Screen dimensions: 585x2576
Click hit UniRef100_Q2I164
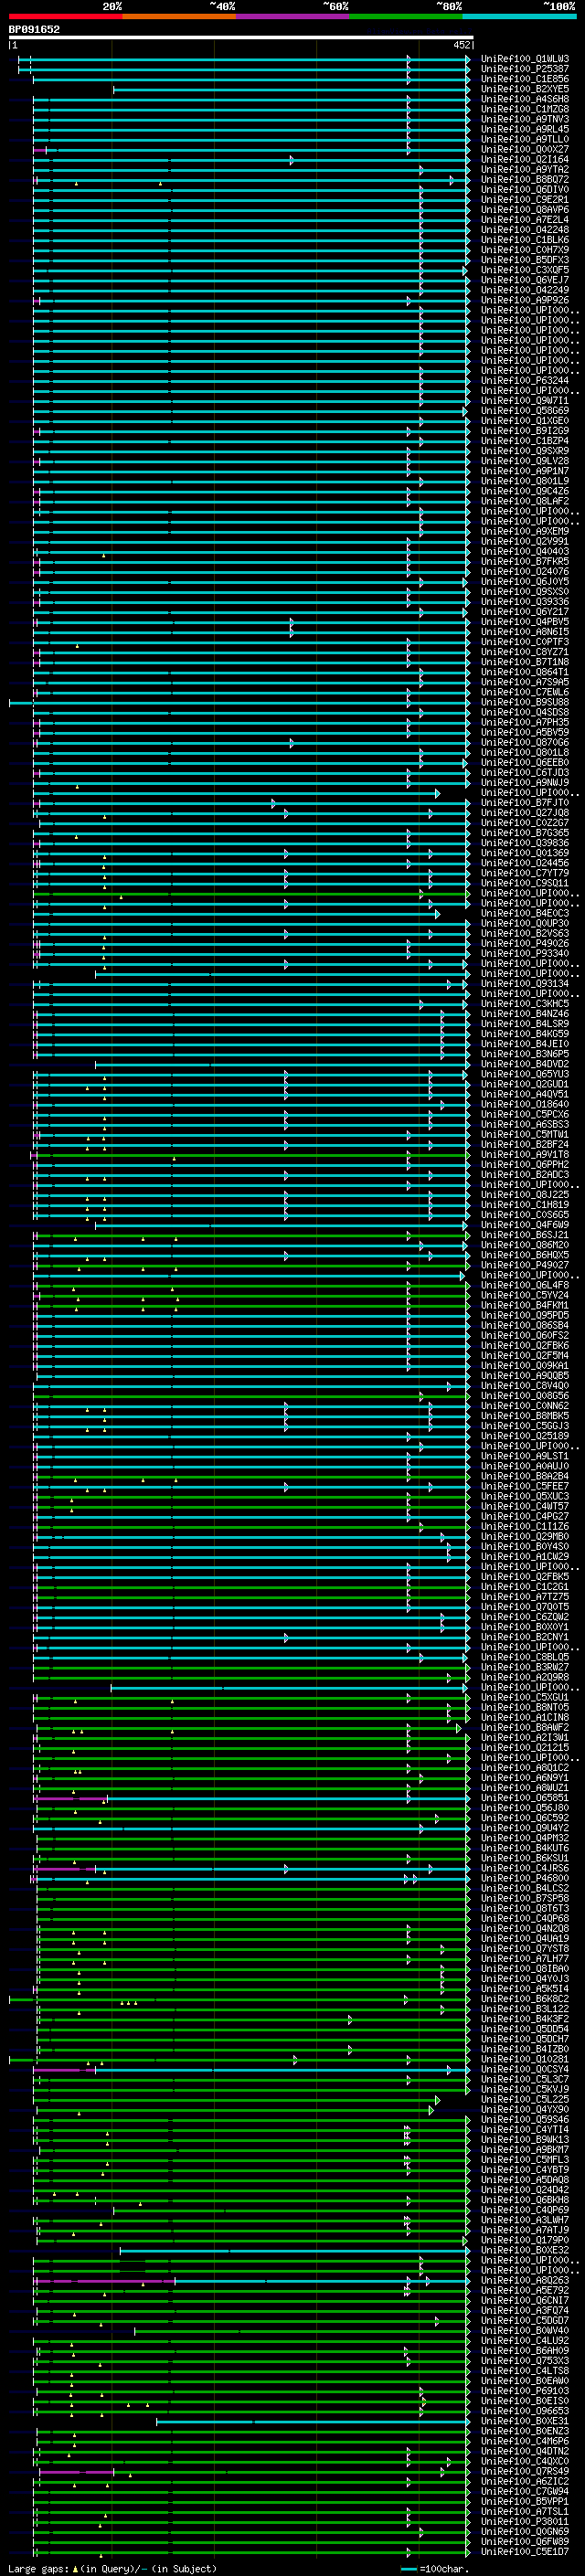point(525,159)
